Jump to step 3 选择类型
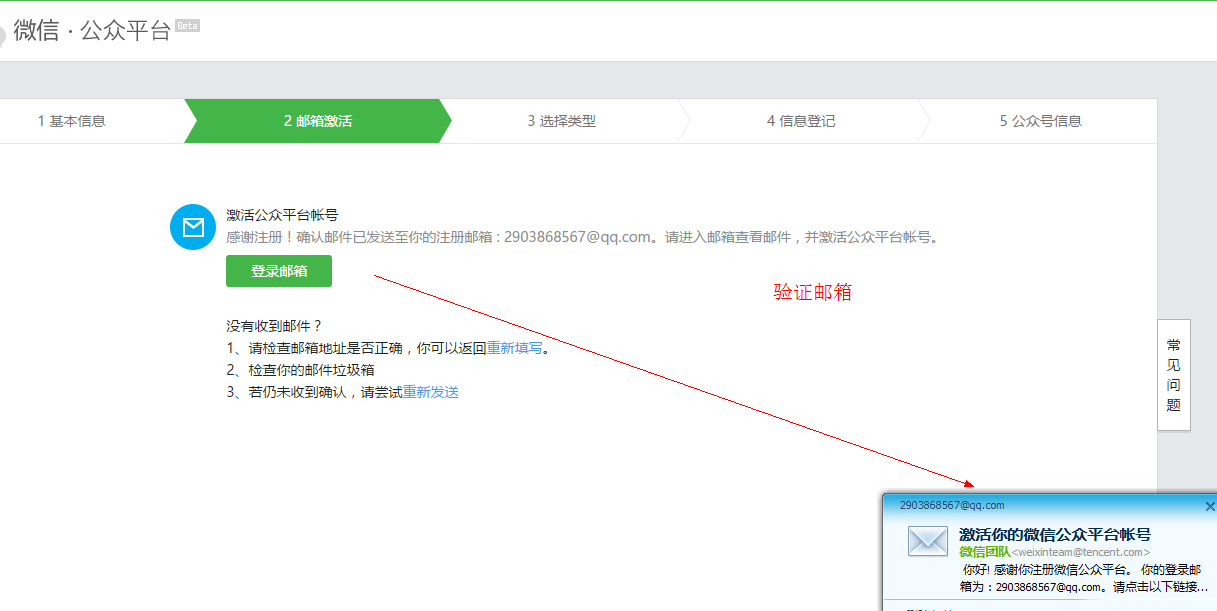This screenshot has height=611, width=1217. point(561,121)
